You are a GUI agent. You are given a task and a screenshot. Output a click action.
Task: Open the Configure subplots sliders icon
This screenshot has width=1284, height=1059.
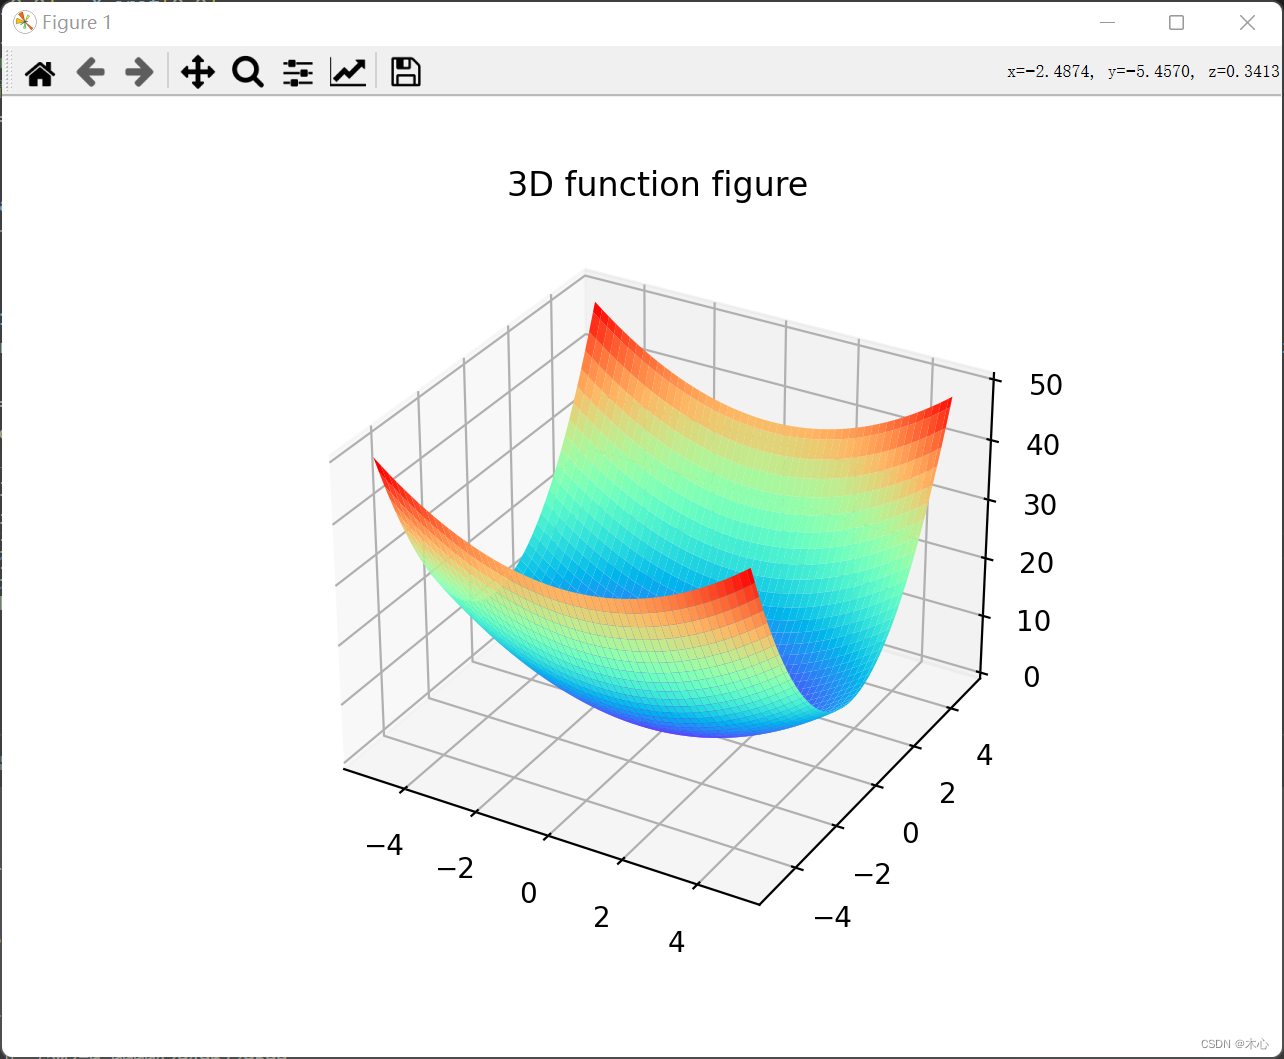(x=297, y=71)
